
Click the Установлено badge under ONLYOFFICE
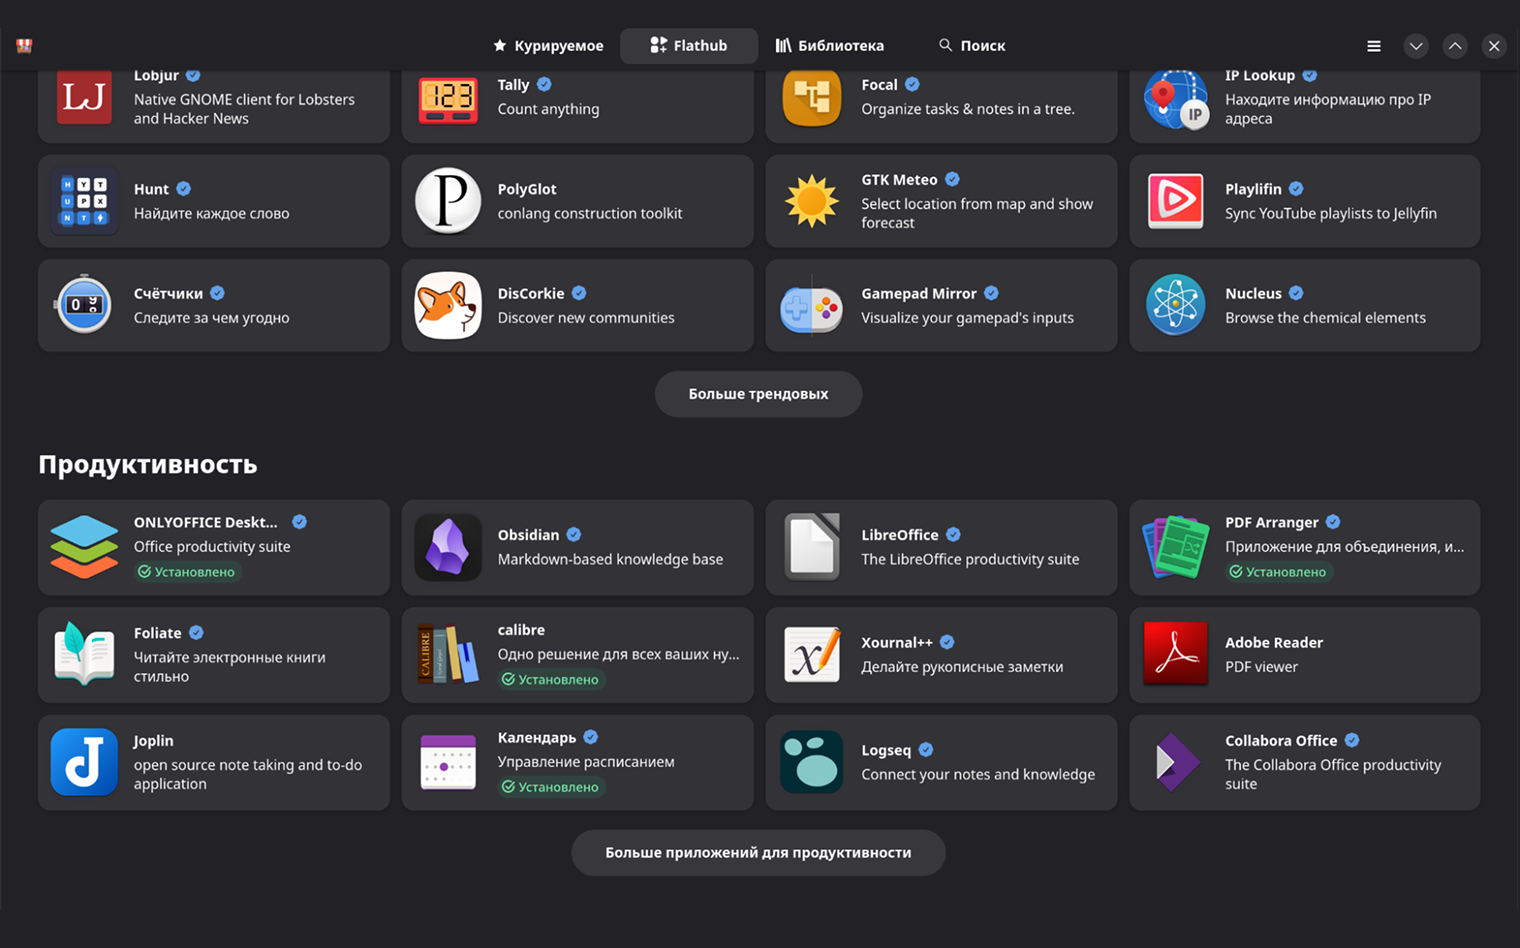point(187,572)
